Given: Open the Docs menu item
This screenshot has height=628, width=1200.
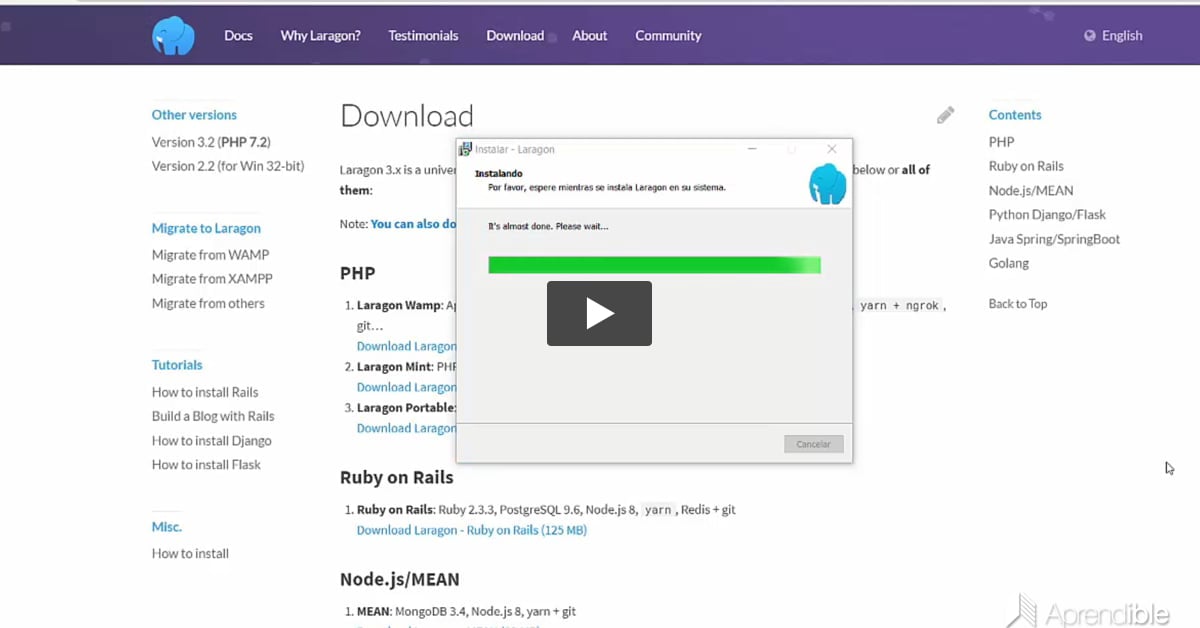Looking at the screenshot, I should pyautogui.click(x=238, y=35).
